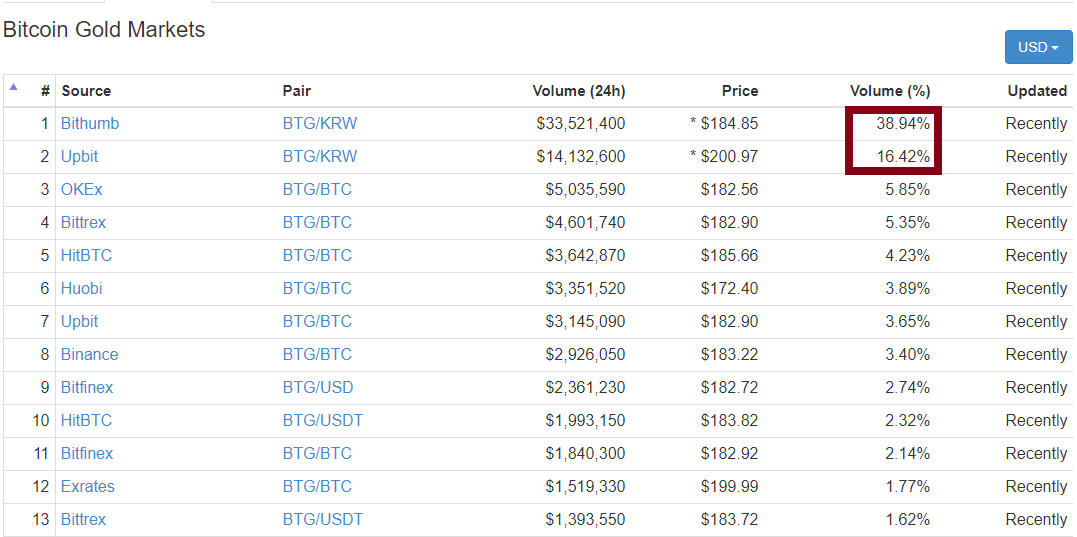Sort markets by Price header

coord(739,91)
